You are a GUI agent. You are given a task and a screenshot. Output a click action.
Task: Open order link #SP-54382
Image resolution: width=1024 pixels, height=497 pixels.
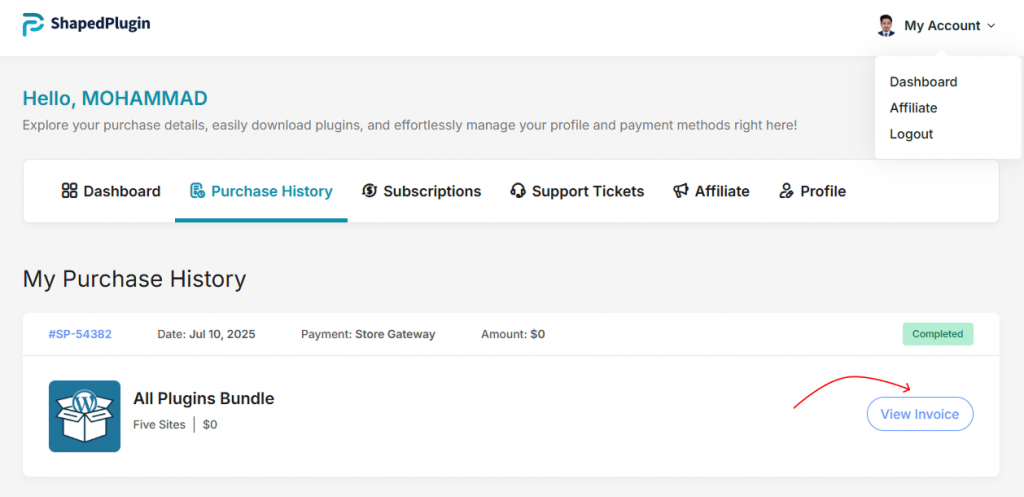(x=80, y=334)
